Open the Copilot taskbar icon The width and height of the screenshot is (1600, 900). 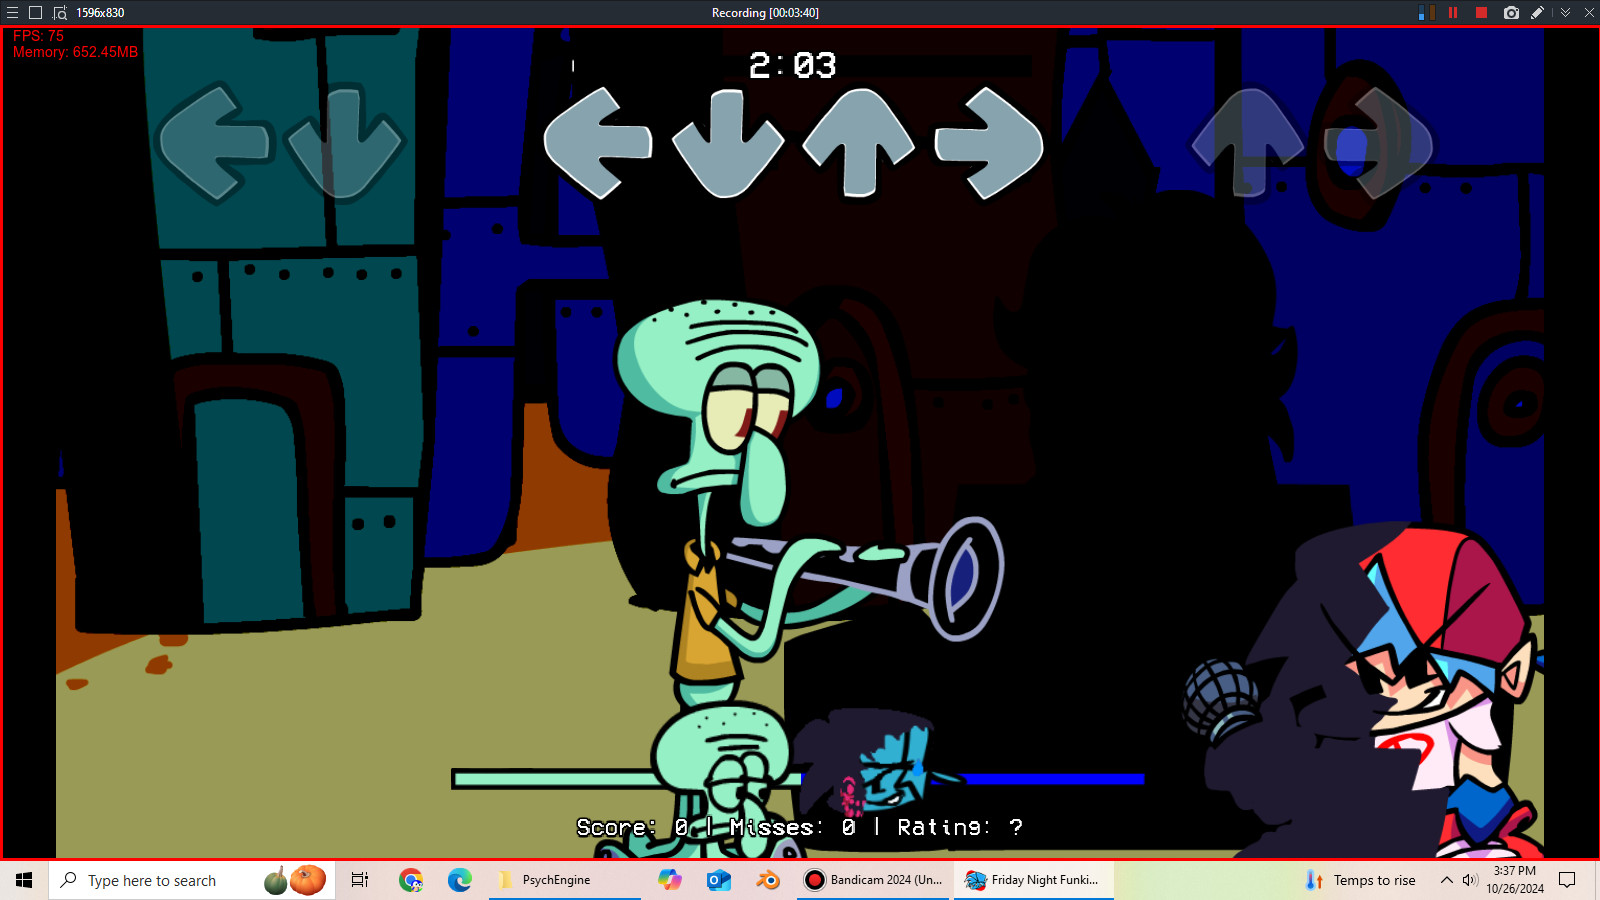click(x=669, y=880)
